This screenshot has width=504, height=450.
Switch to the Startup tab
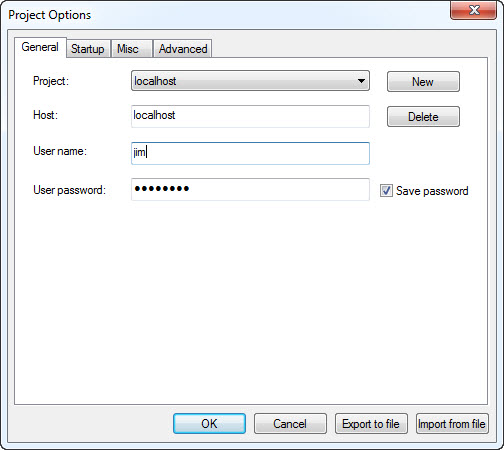click(x=88, y=49)
